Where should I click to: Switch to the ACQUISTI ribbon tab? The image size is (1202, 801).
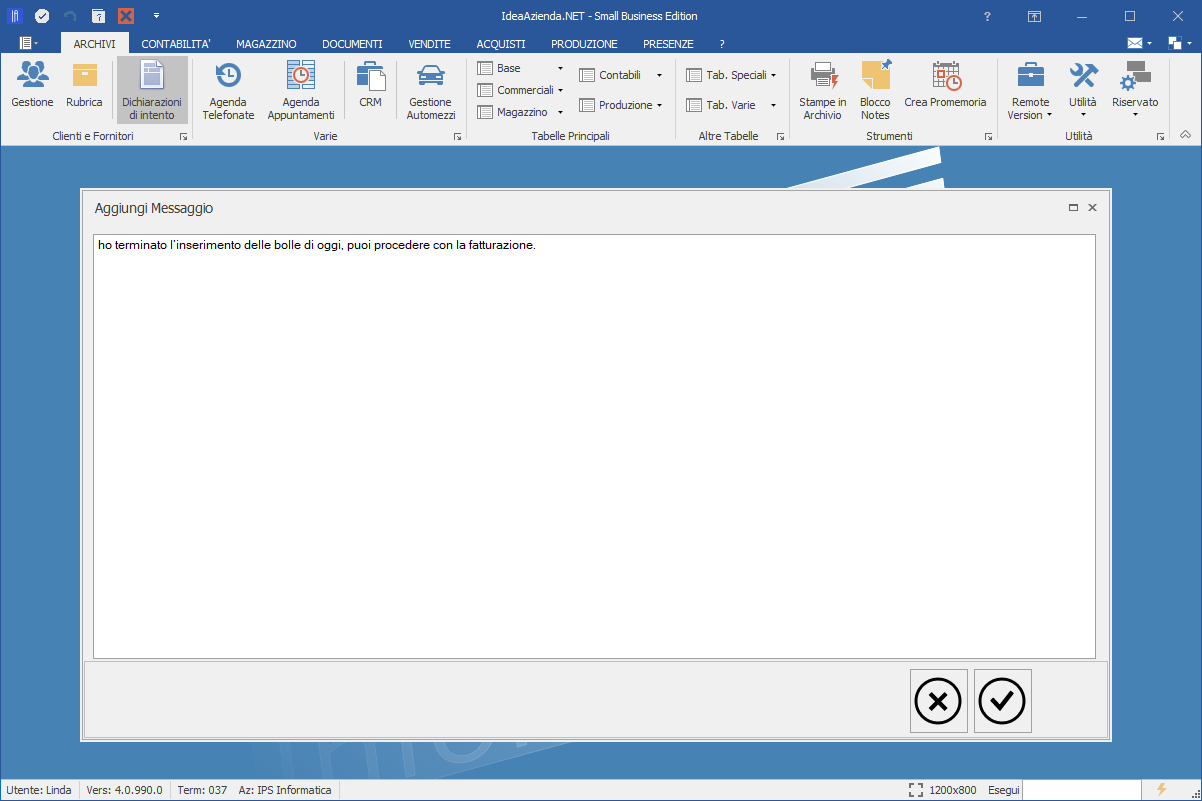pyautogui.click(x=501, y=44)
